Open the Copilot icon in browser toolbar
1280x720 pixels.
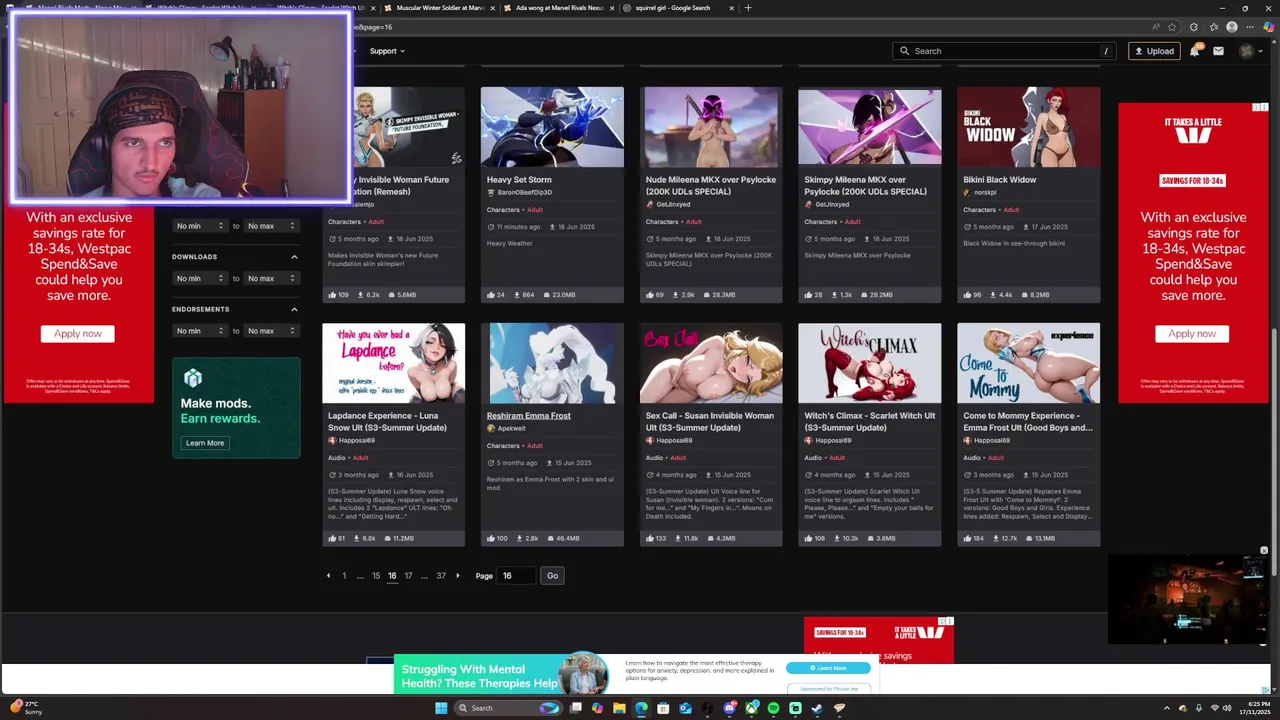1269,27
